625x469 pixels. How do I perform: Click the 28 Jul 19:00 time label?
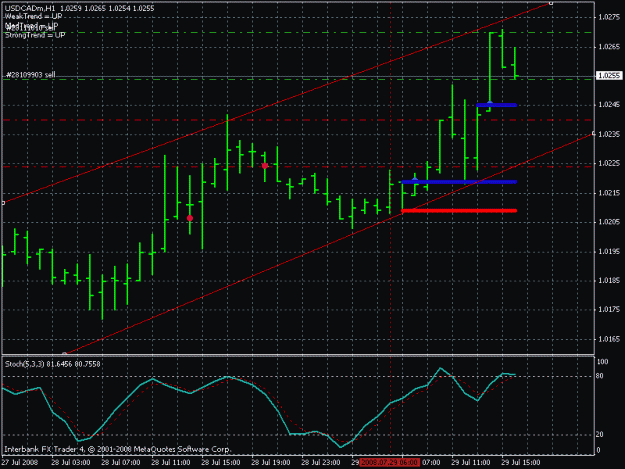click(x=271, y=462)
